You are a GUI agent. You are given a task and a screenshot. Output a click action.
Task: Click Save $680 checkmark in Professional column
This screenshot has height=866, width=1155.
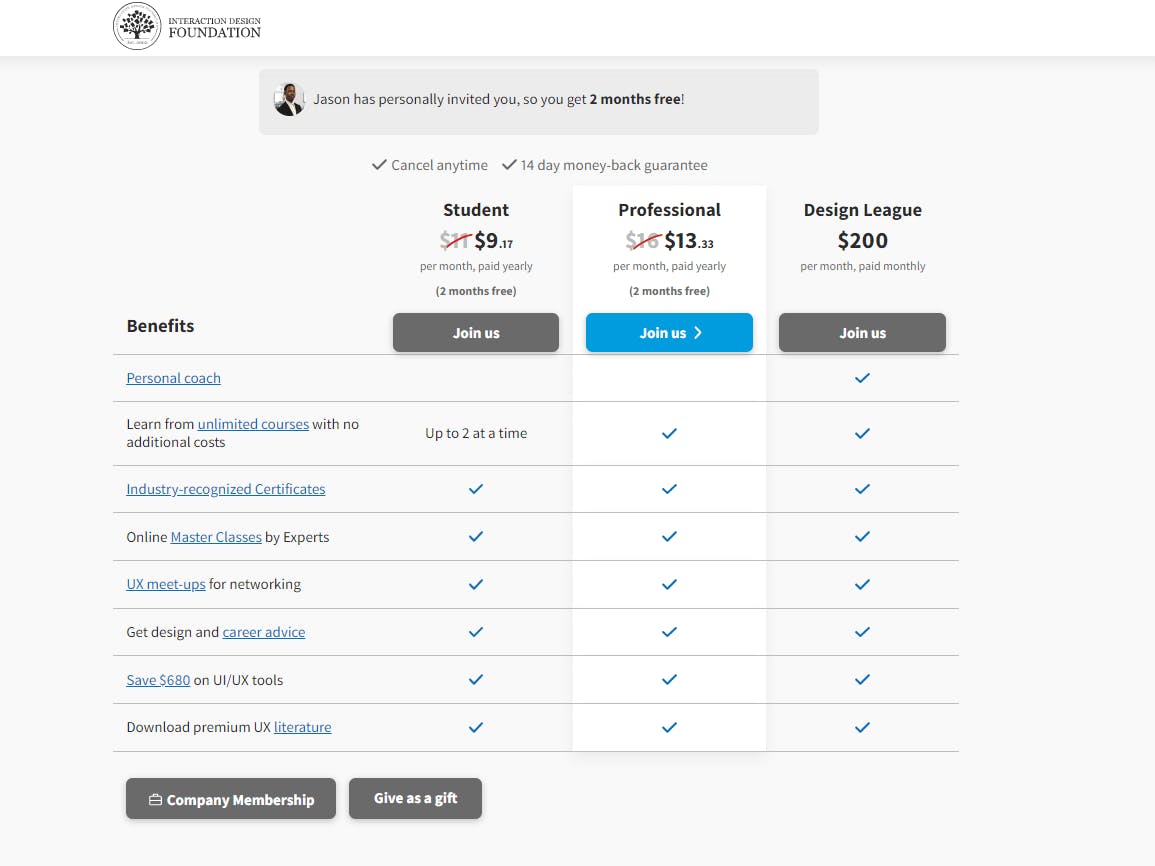669,679
